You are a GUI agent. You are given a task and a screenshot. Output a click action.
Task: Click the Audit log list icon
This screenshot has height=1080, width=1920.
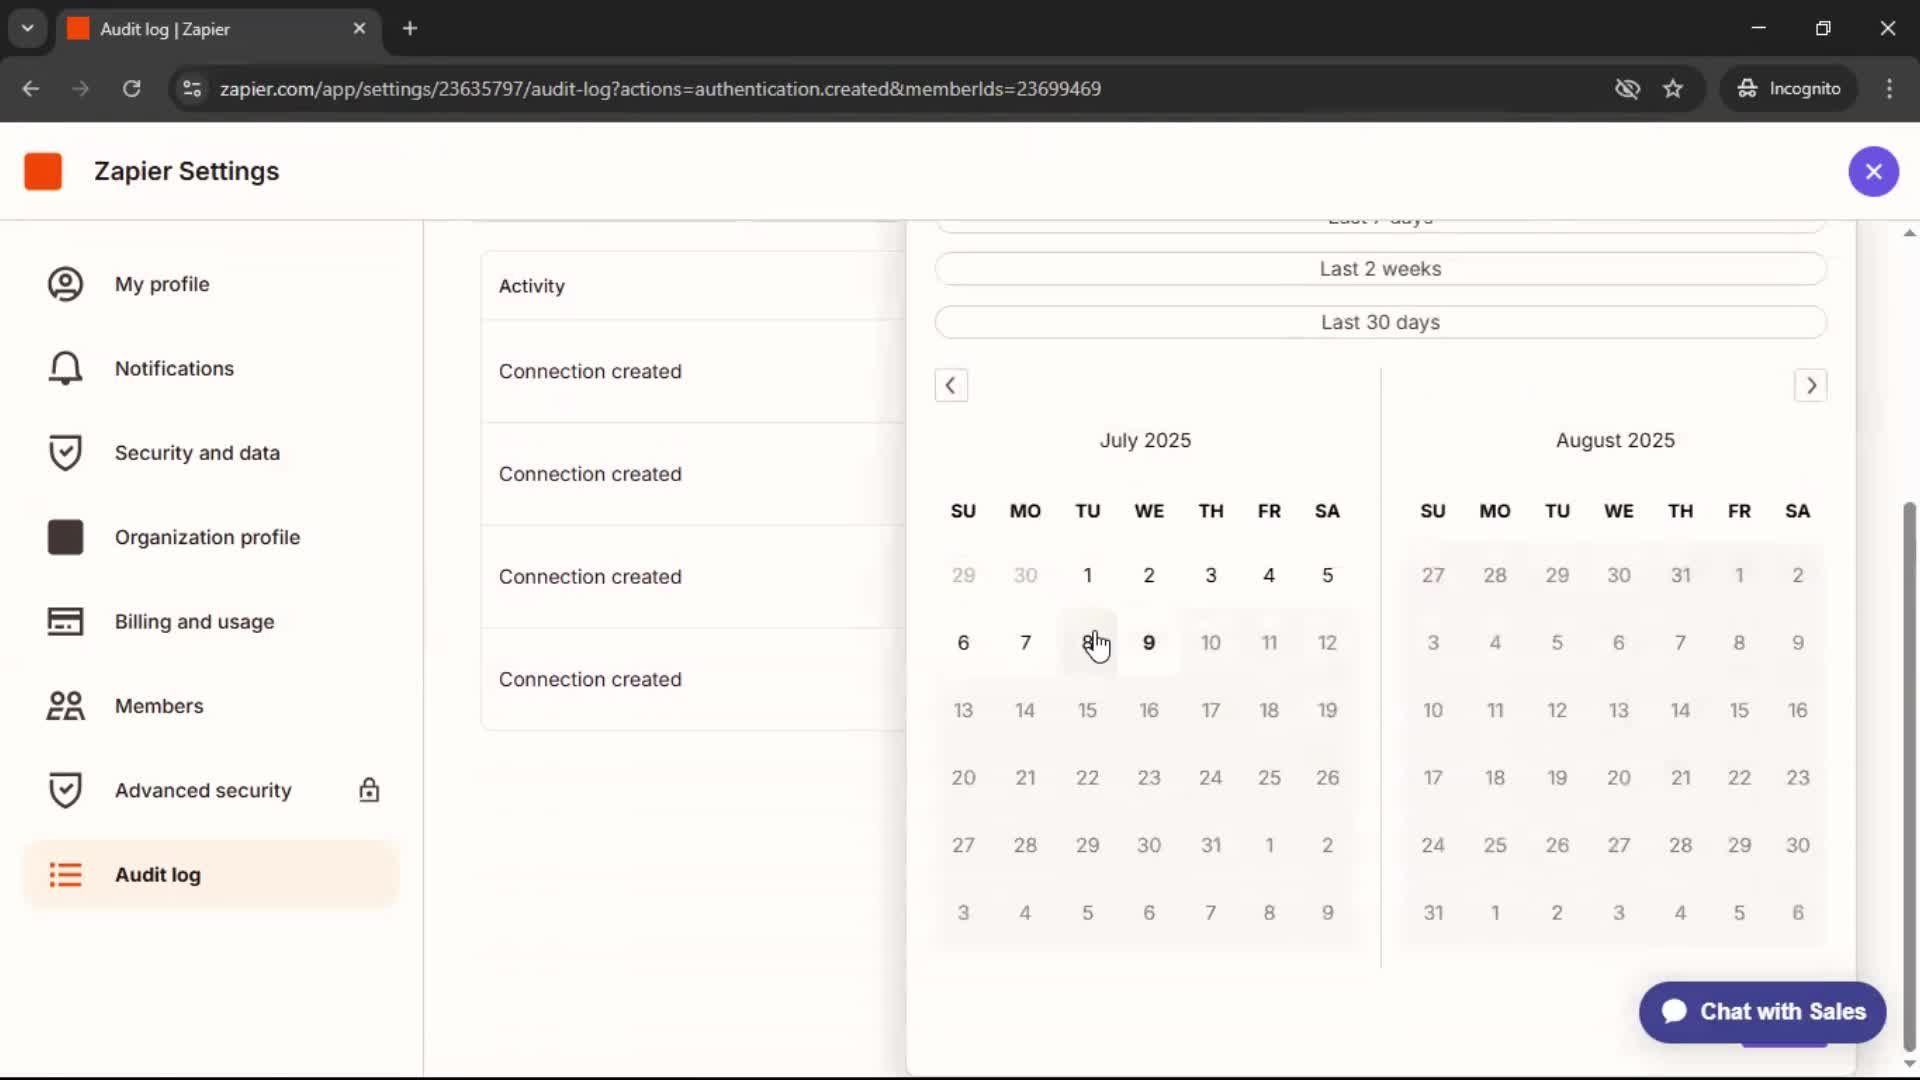coord(65,875)
